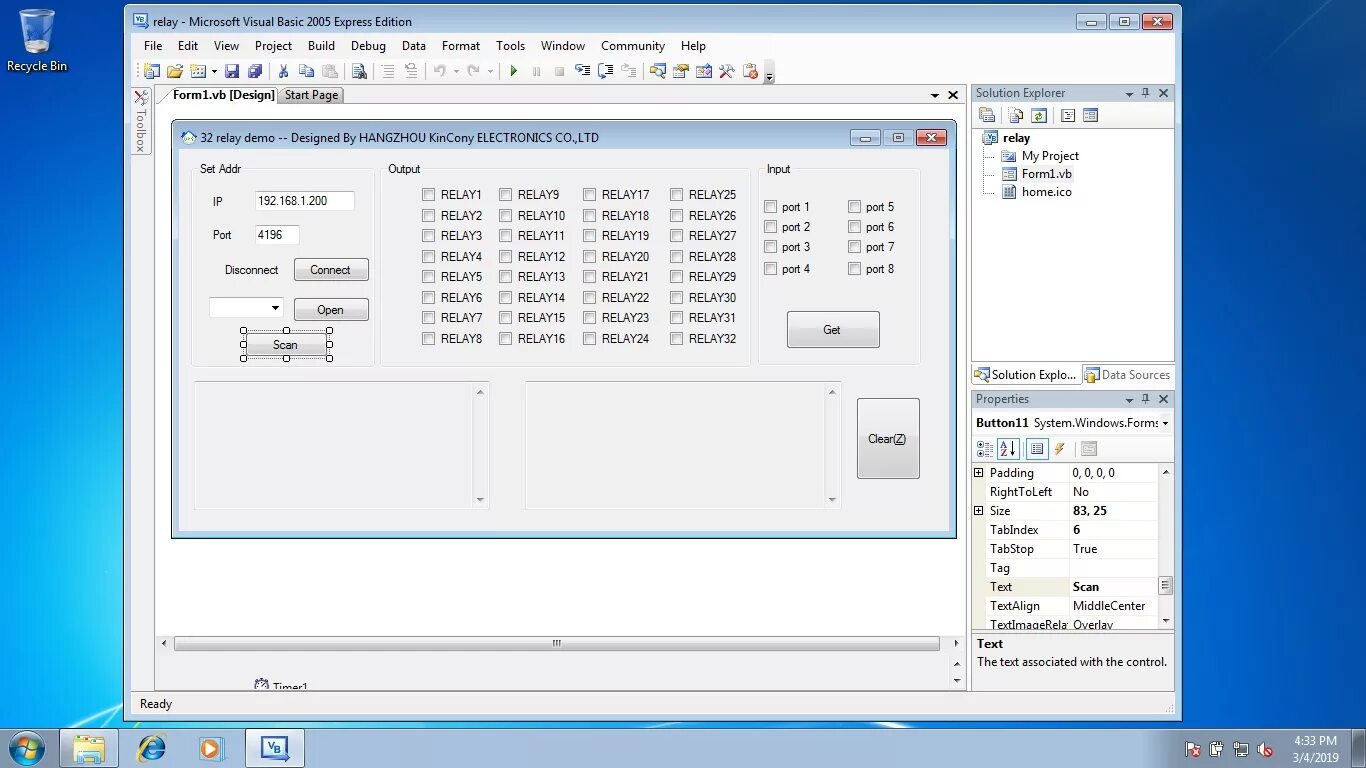Open the Build menu
The image size is (1366, 768).
321,46
